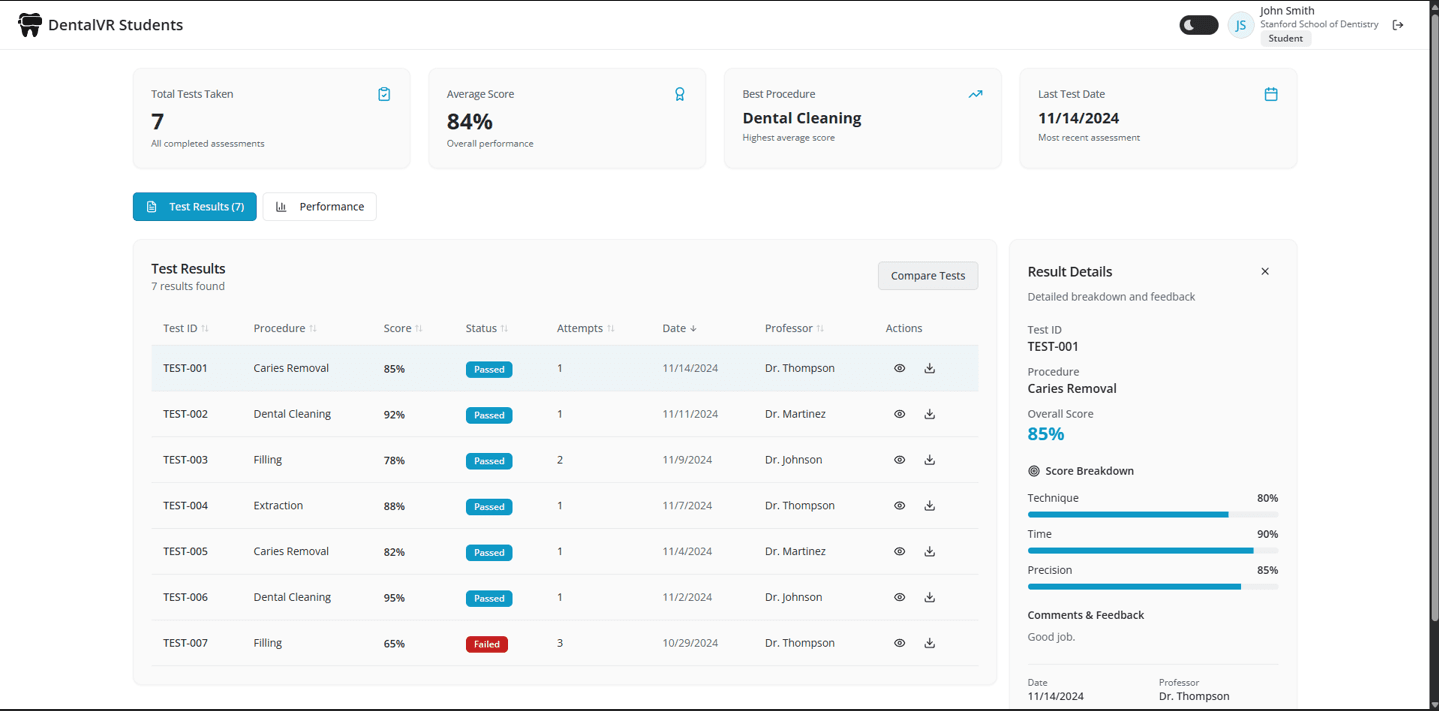The width and height of the screenshot is (1439, 711).
Task: Sort by Score column
Action: coord(403,328)
